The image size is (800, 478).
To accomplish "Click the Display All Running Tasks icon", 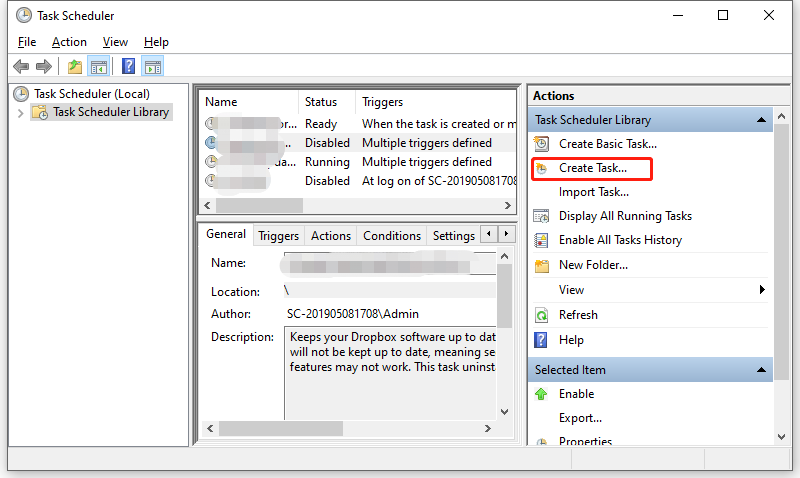I will [541, 216].
